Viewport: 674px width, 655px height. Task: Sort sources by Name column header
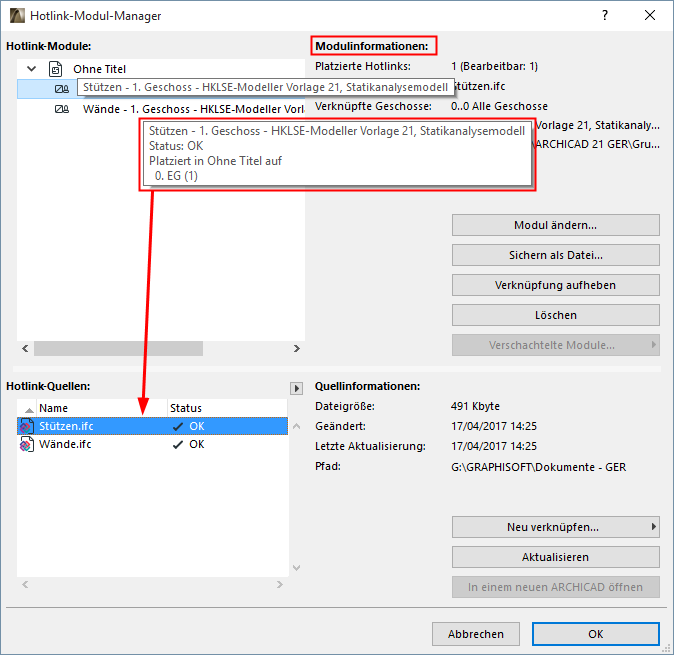[x=101, y=408]
